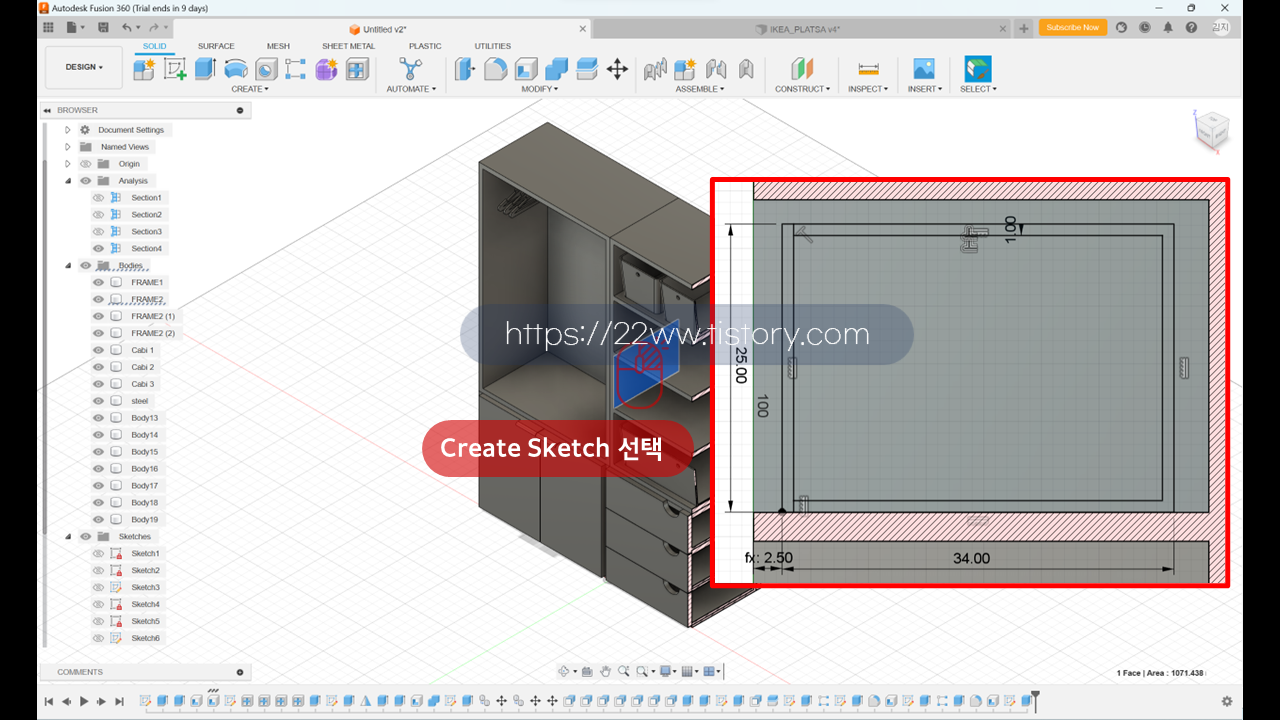Select the Revolve tool
Image resolution: width=1280 pixels, height=720 pixels.
[x=236, y=69]
